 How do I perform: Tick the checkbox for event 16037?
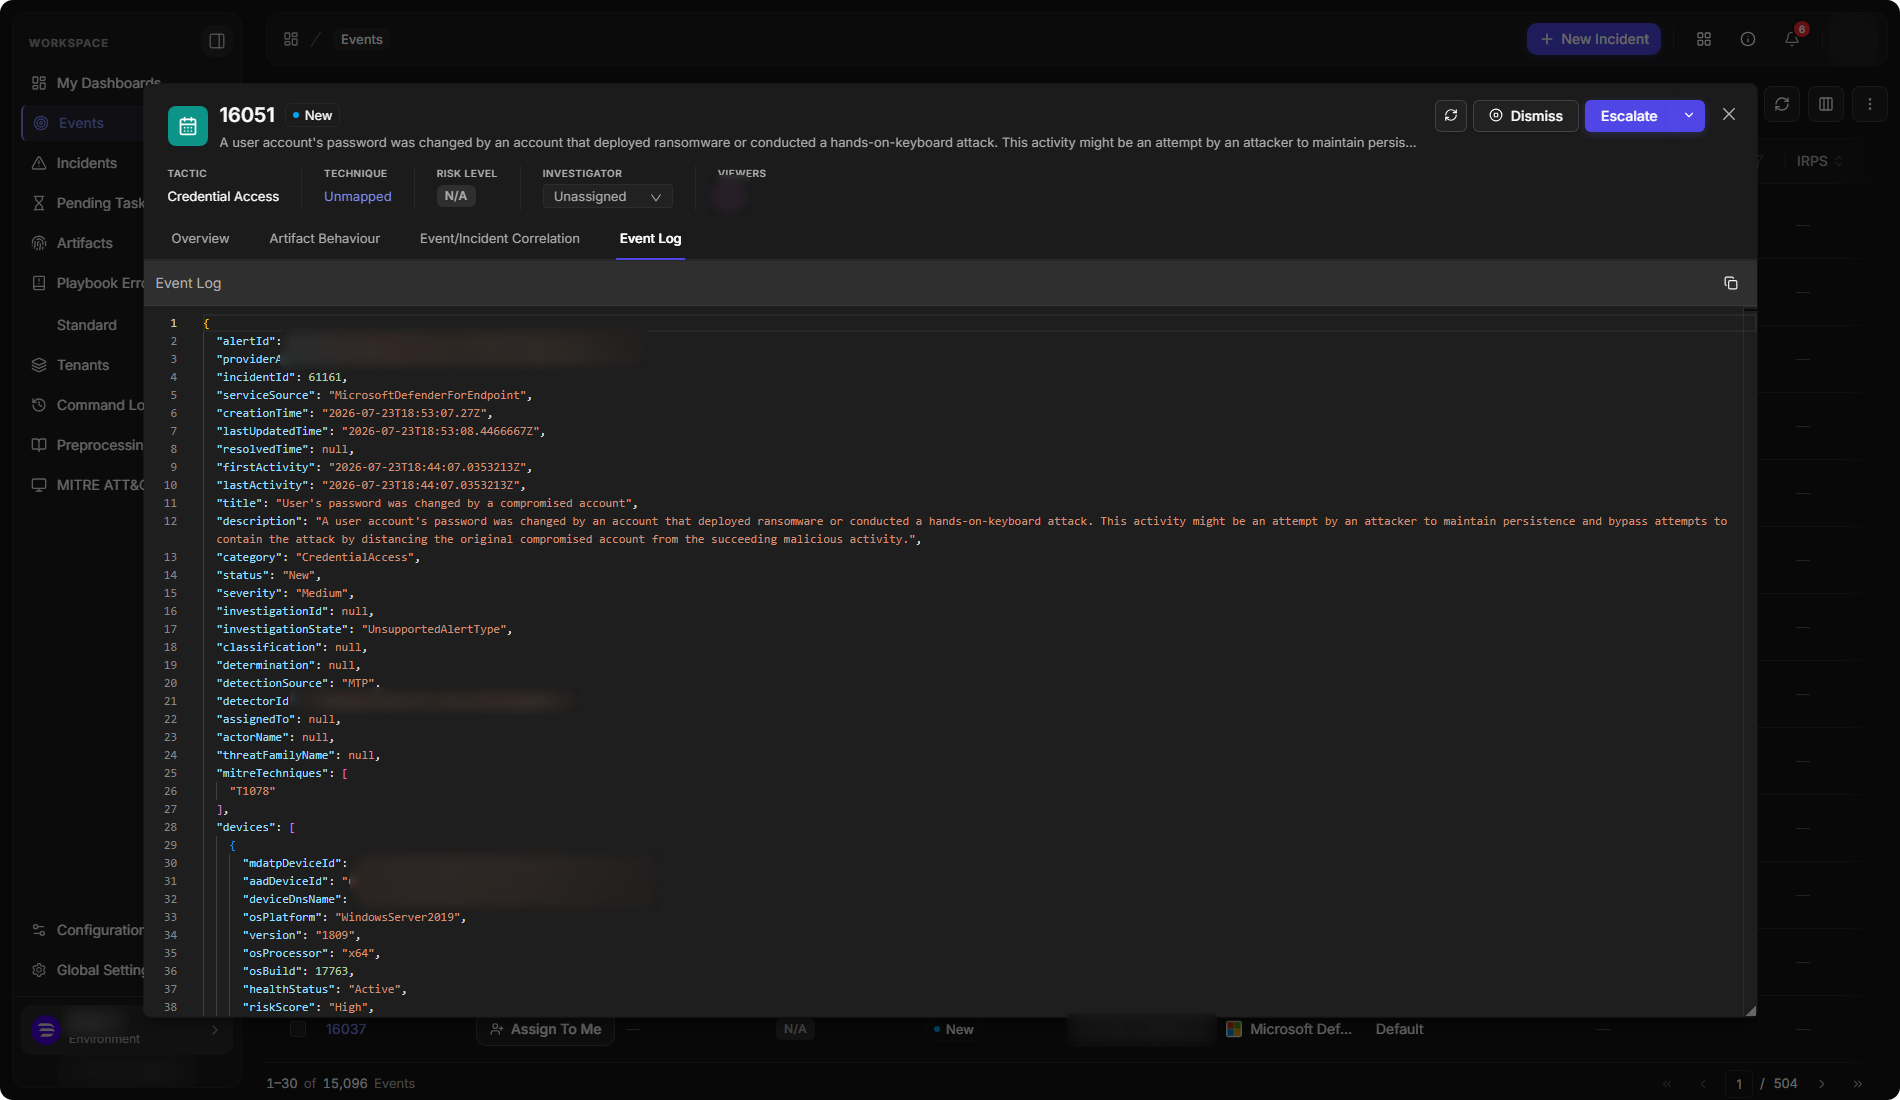click(298, 1029)
